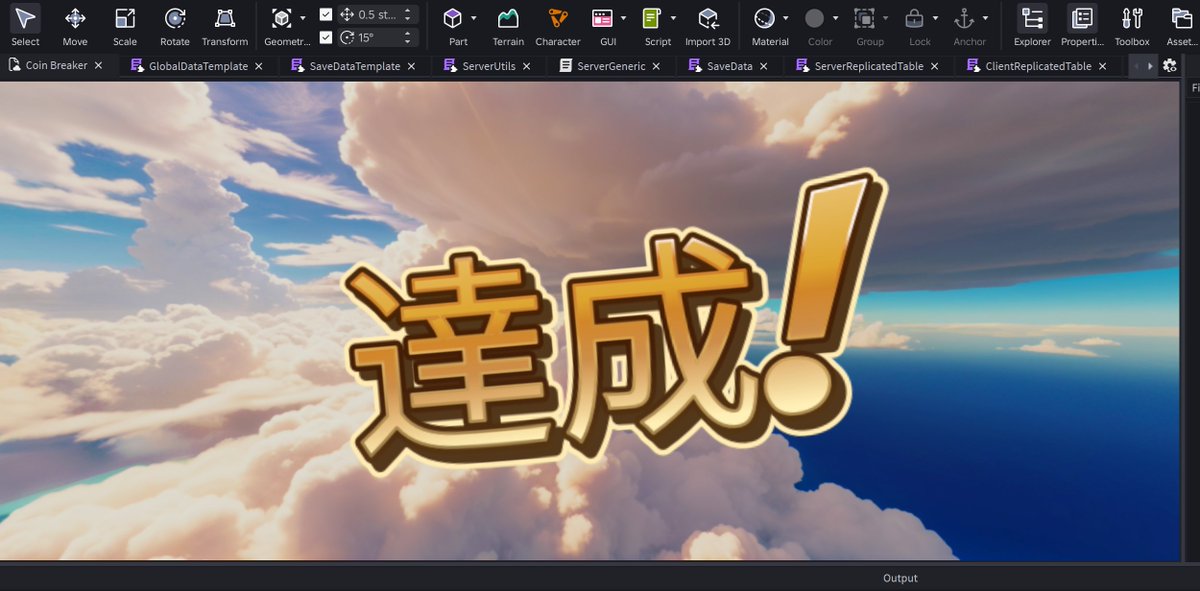Expand the Lock dropdown arrow
The height and width of the screenshot is (591, 1200).
click(936, 18)
